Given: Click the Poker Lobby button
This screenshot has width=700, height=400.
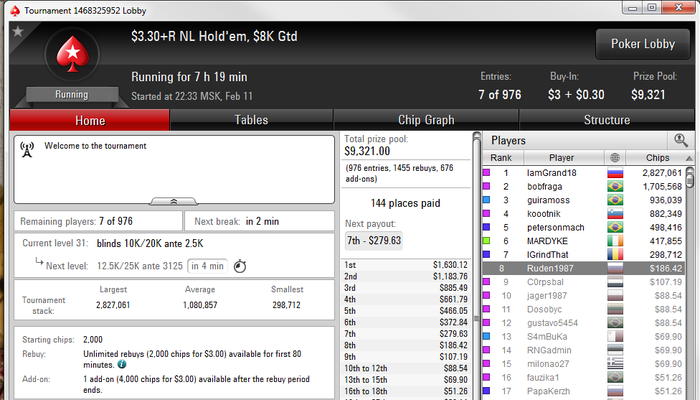Looking at the screenshot, I should click(x=643, y=44).
